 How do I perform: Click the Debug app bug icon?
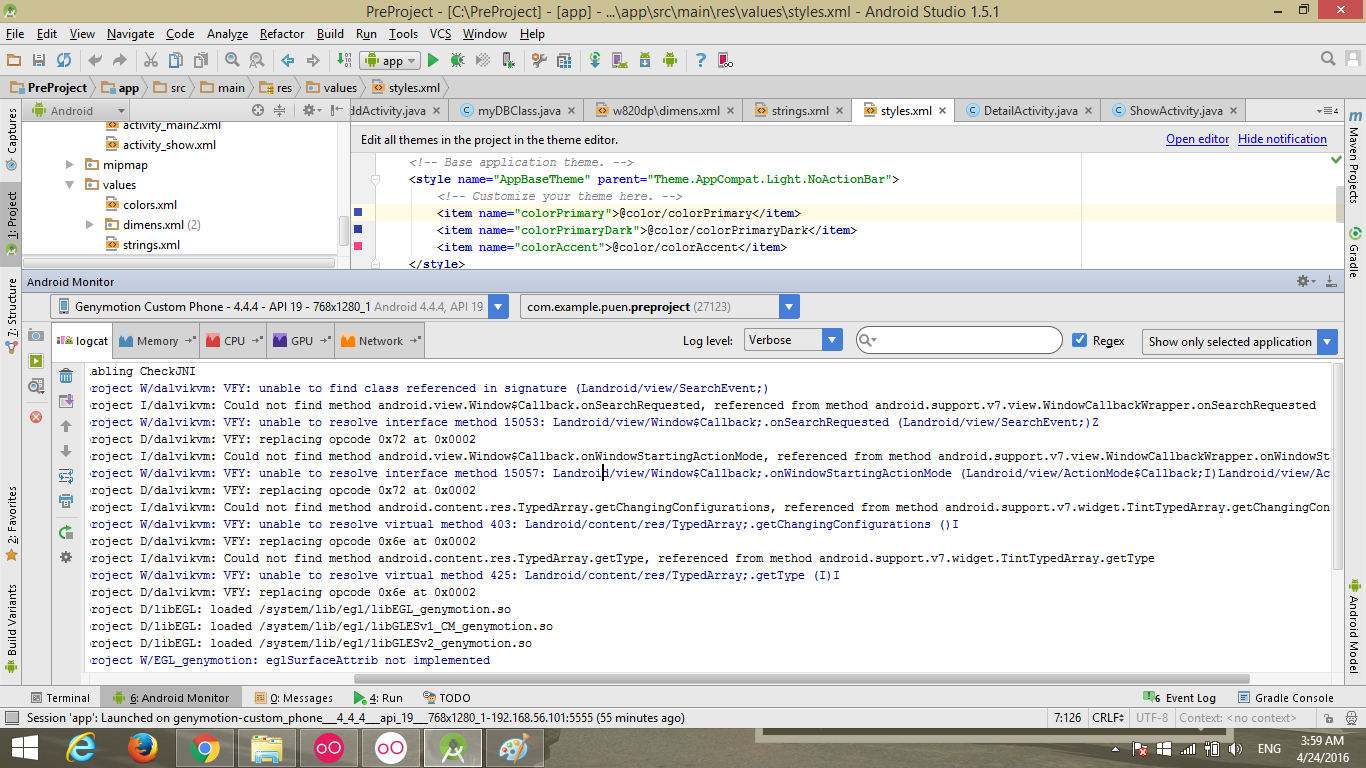click(x=457, y=60)
